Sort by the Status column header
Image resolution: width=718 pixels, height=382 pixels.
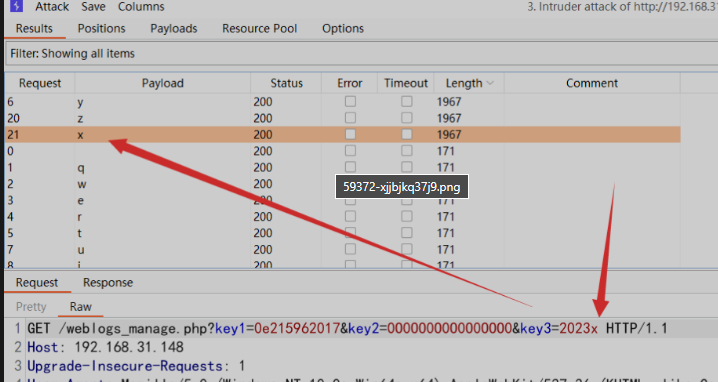tap(286, 83)
